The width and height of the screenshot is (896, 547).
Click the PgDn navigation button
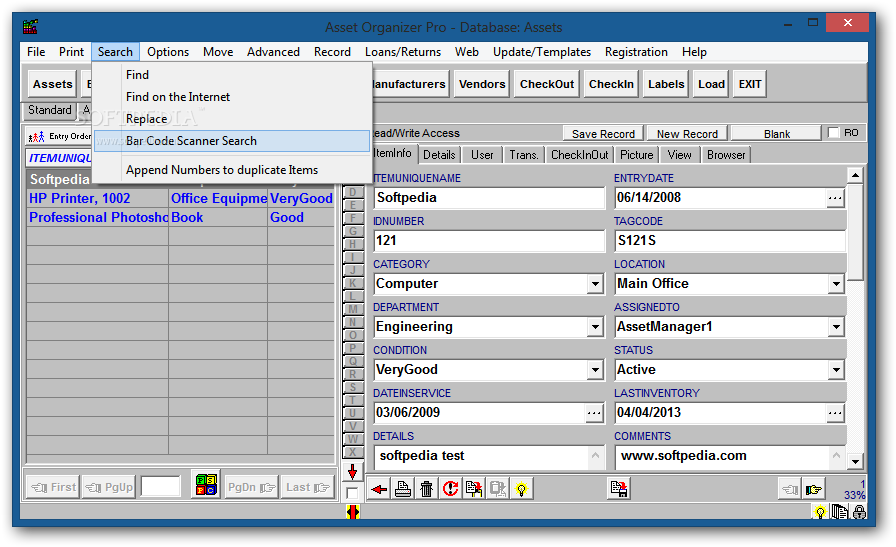(x=251, y=488)
